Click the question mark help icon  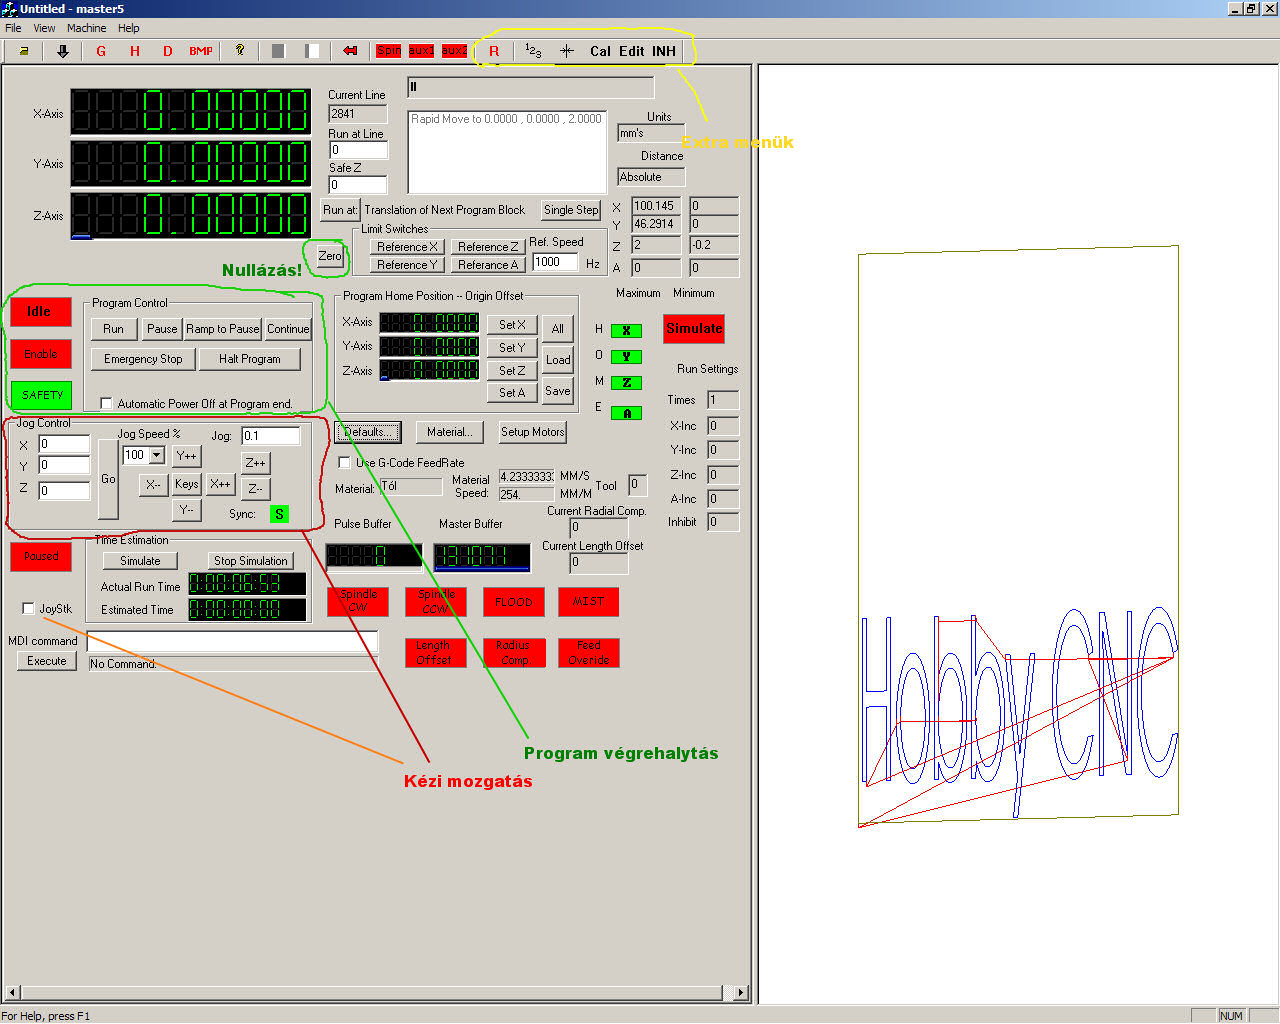(240, 50)
